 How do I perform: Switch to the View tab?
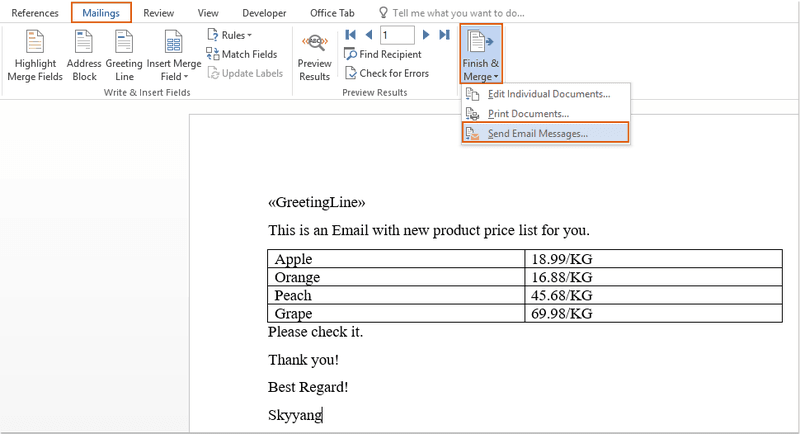208,13
